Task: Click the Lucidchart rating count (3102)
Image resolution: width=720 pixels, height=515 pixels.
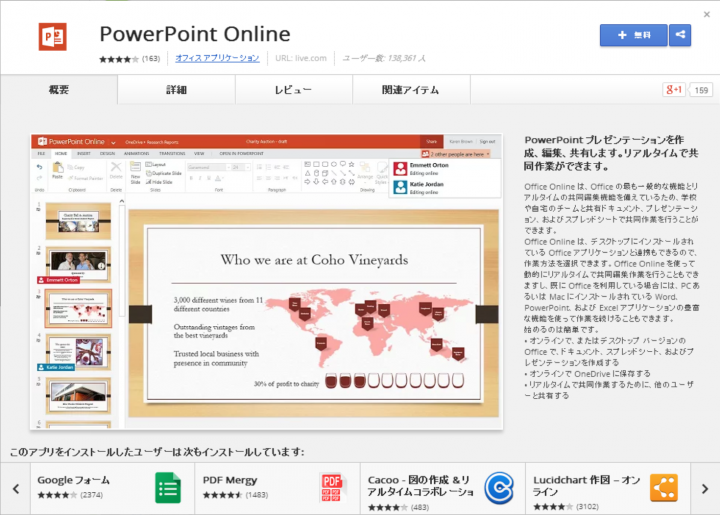Action: [x=587, y=507]
